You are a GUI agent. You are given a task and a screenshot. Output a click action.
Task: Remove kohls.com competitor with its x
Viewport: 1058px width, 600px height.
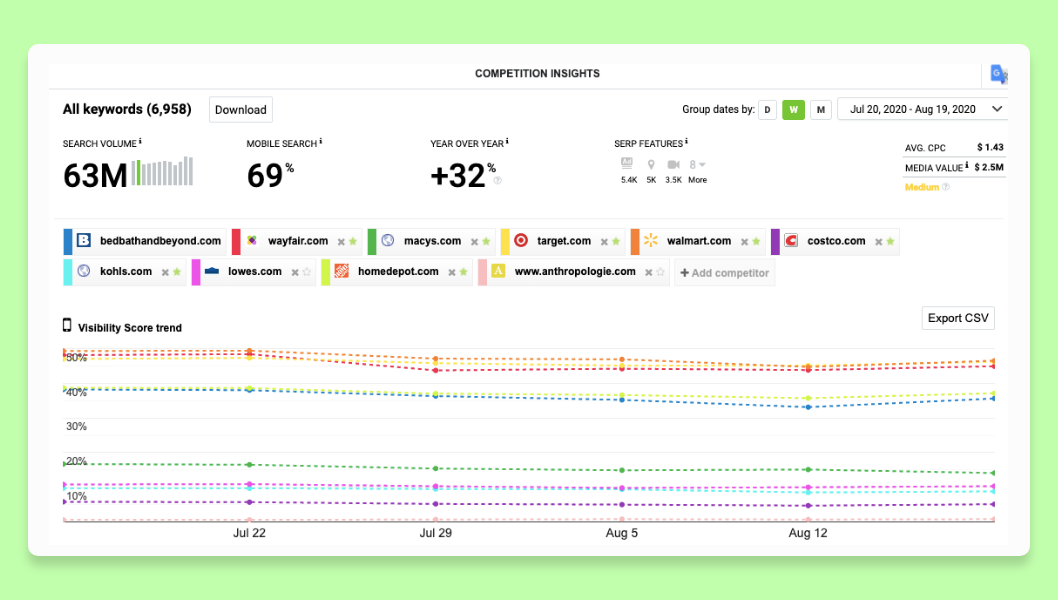click(x=165, y=272)
